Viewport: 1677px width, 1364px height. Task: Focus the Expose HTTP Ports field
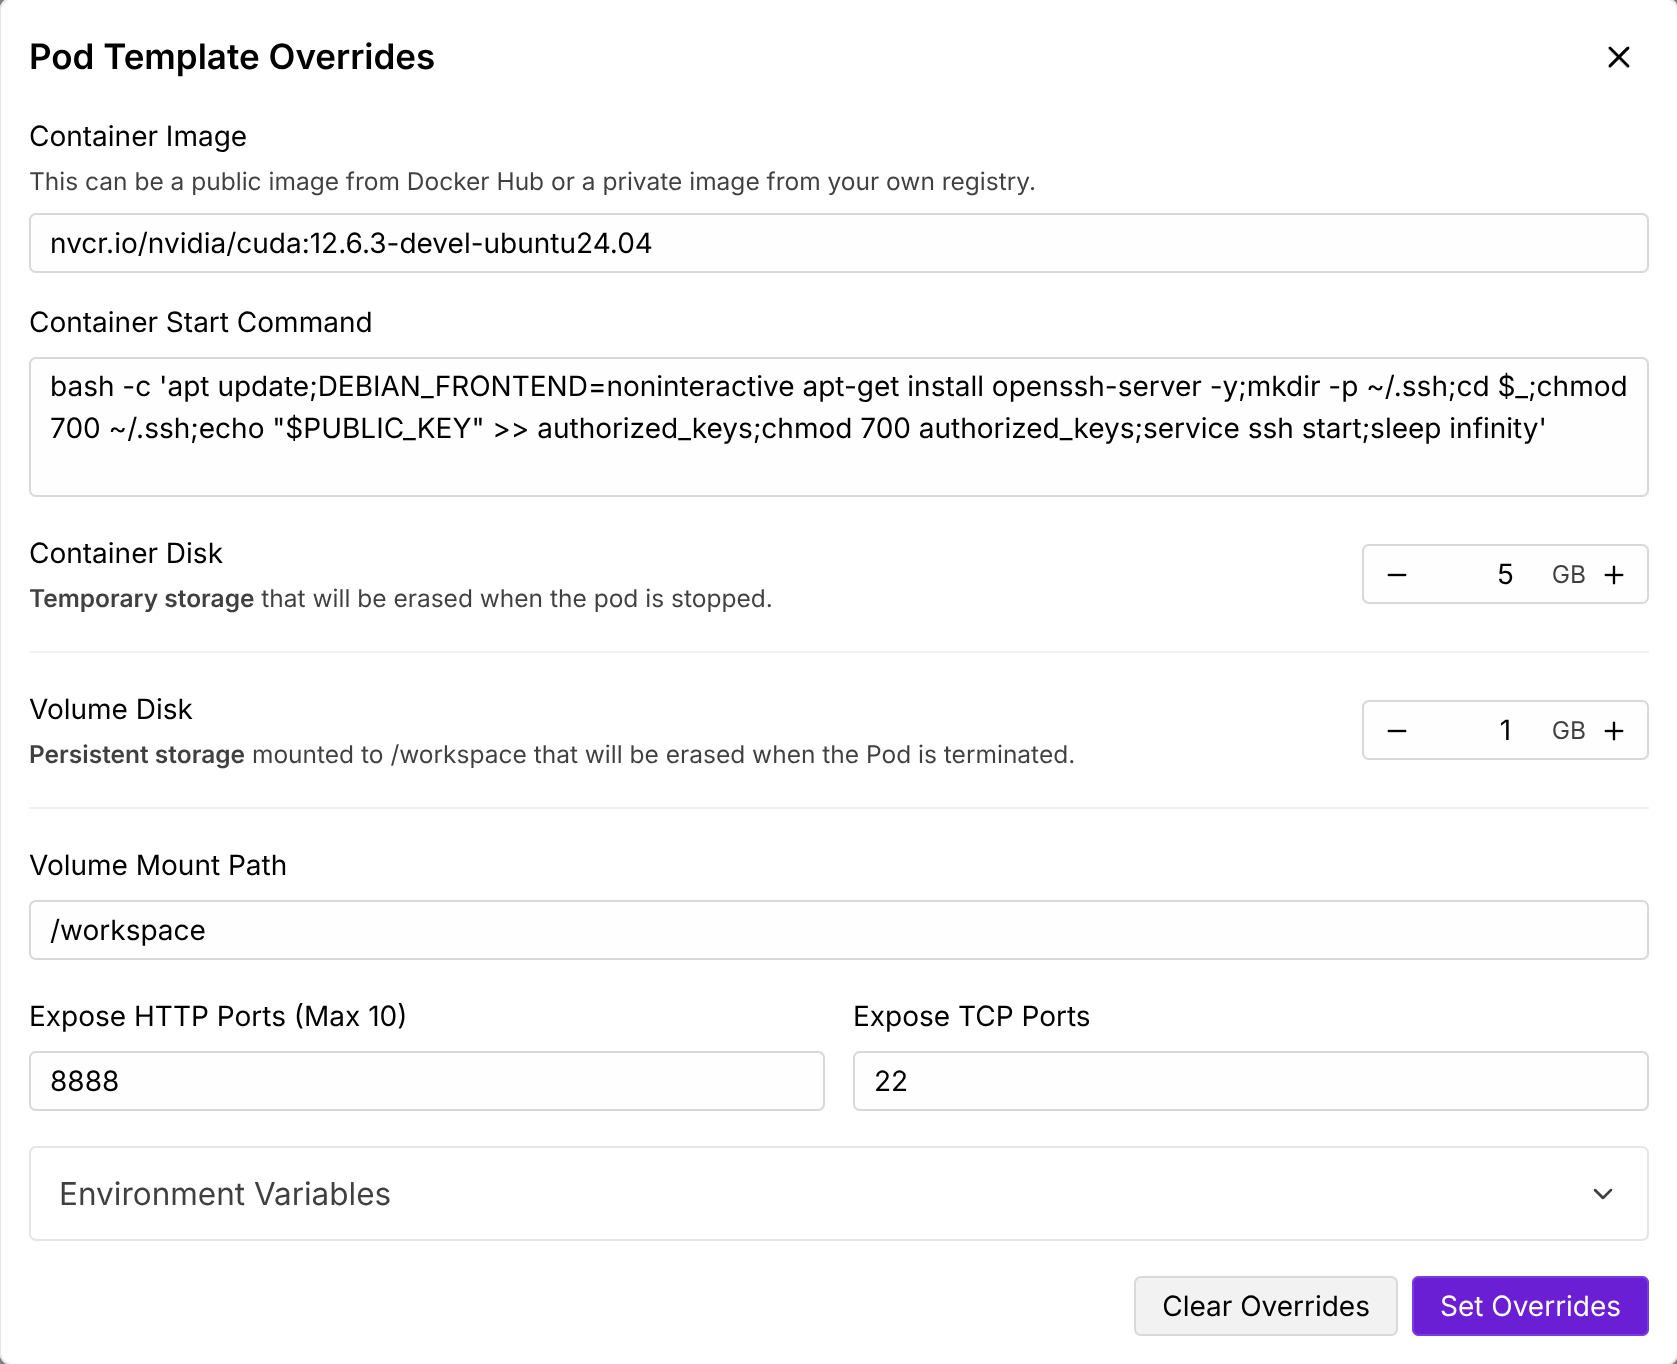[426, 1081]
